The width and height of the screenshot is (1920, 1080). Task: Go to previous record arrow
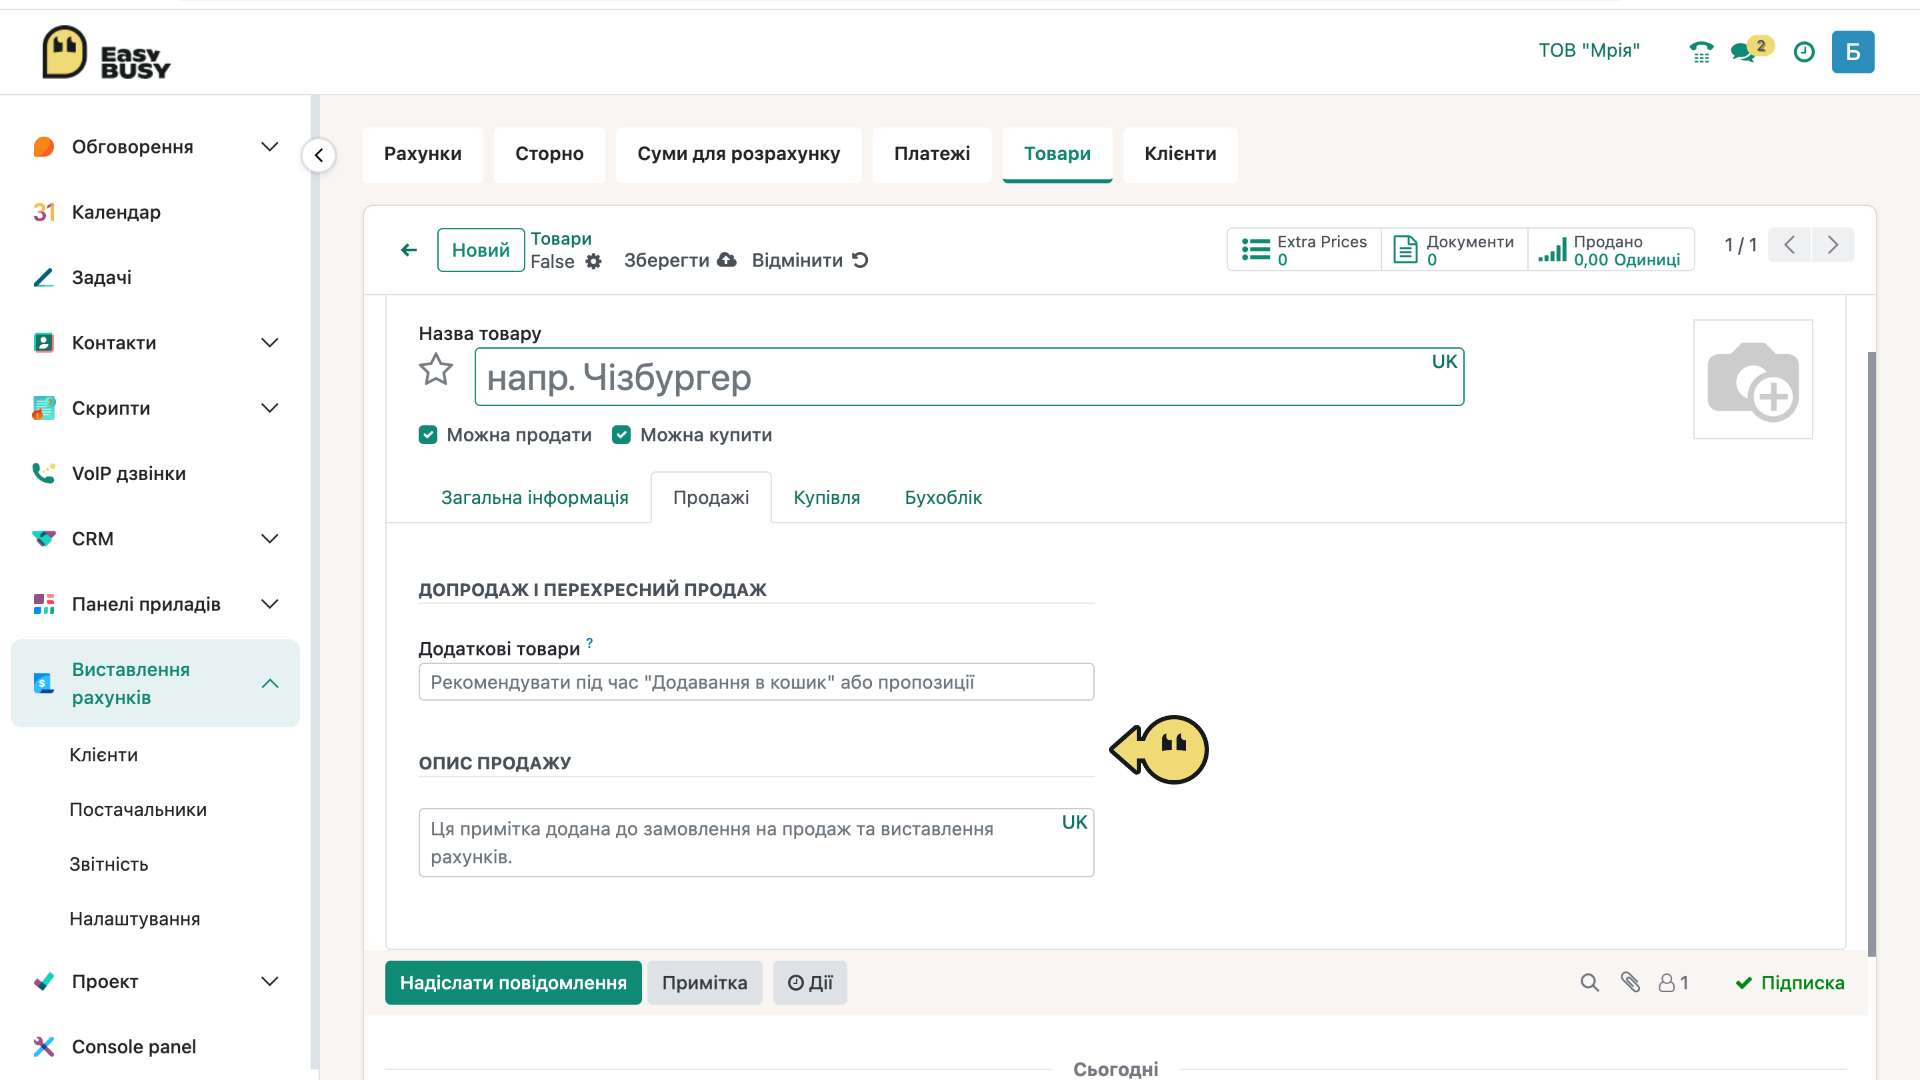[1790, 245]
